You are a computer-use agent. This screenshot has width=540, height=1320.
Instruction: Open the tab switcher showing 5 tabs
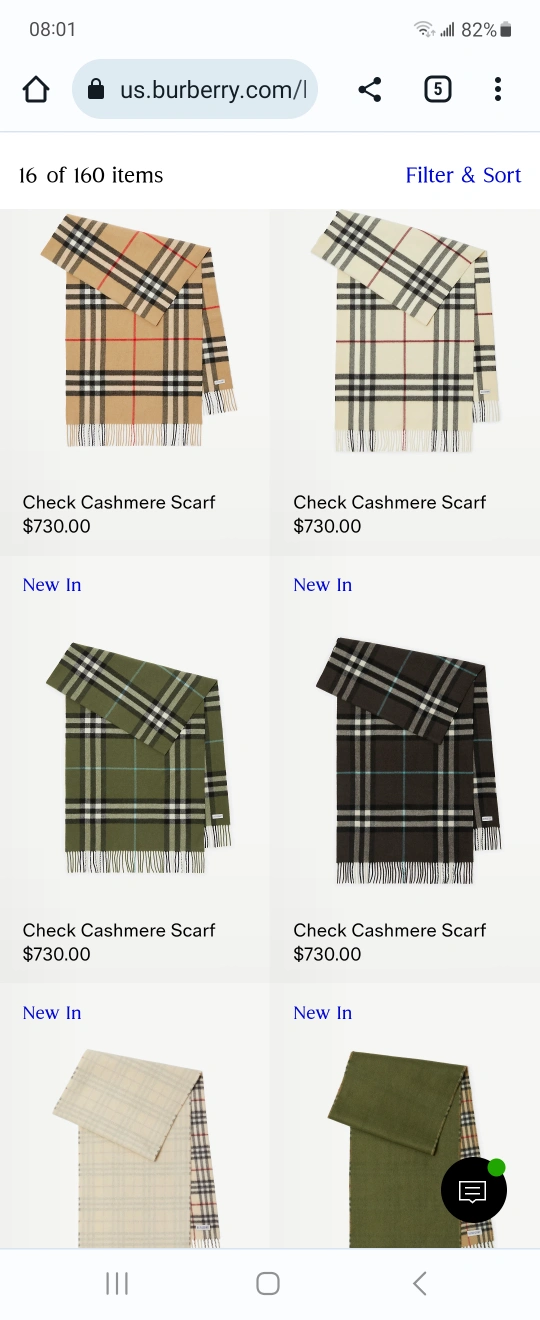tap(437, 90)
